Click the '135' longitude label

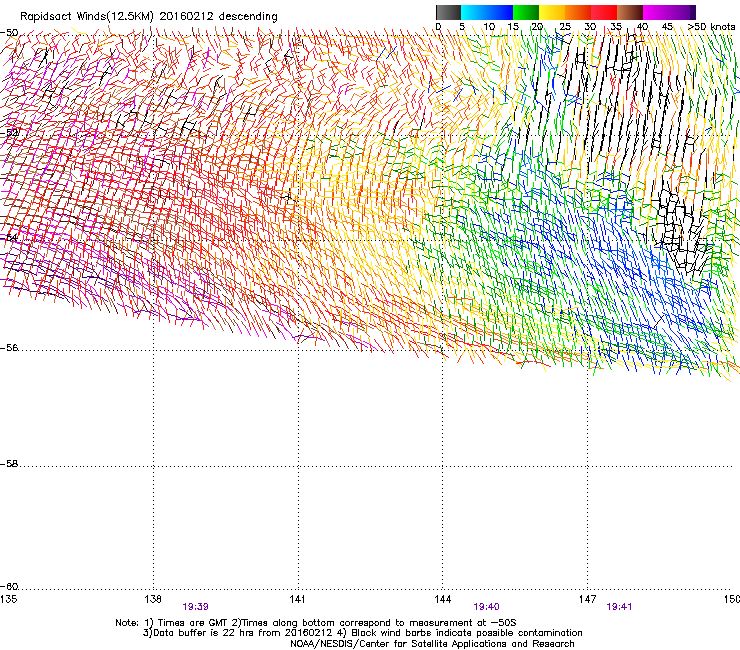point(8,599)
